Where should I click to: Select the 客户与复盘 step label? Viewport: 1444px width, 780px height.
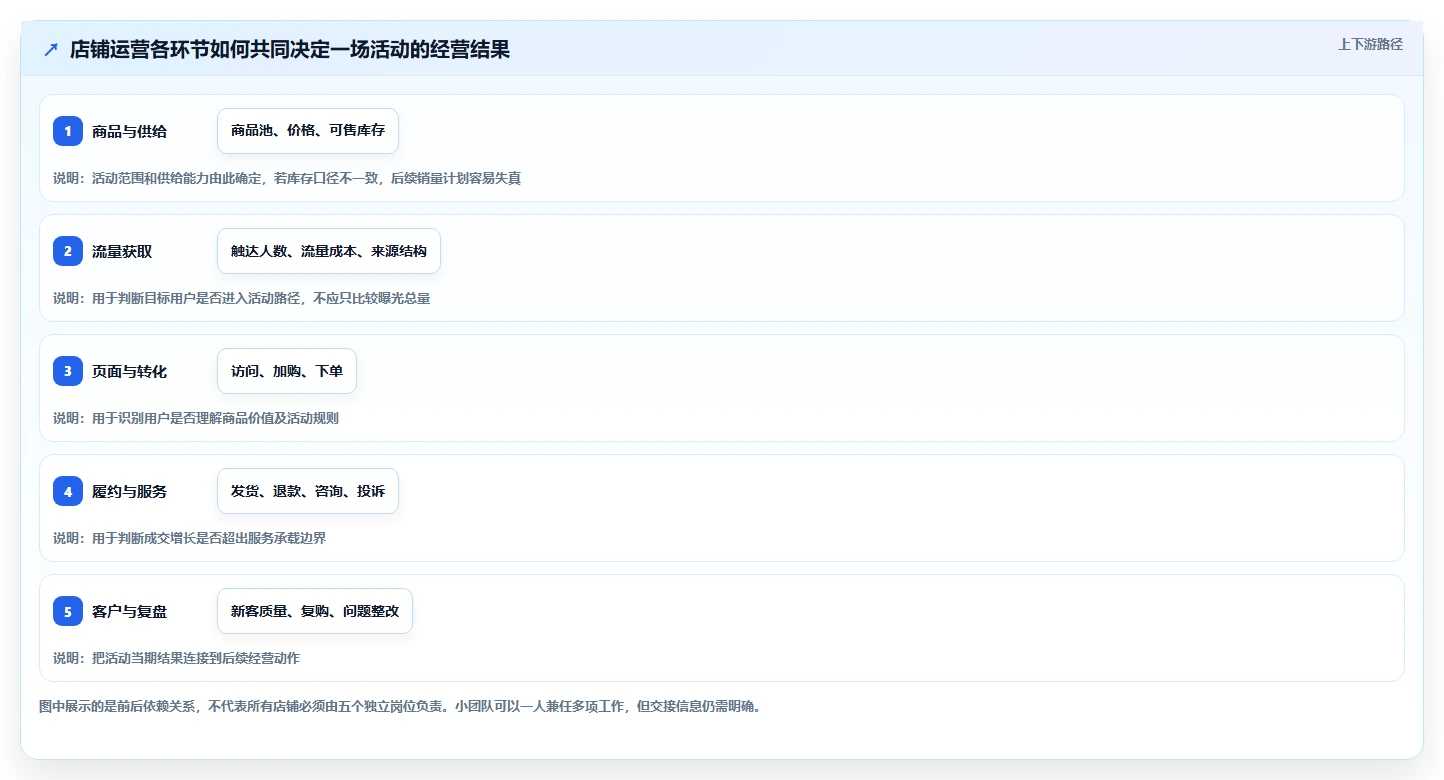129,611
